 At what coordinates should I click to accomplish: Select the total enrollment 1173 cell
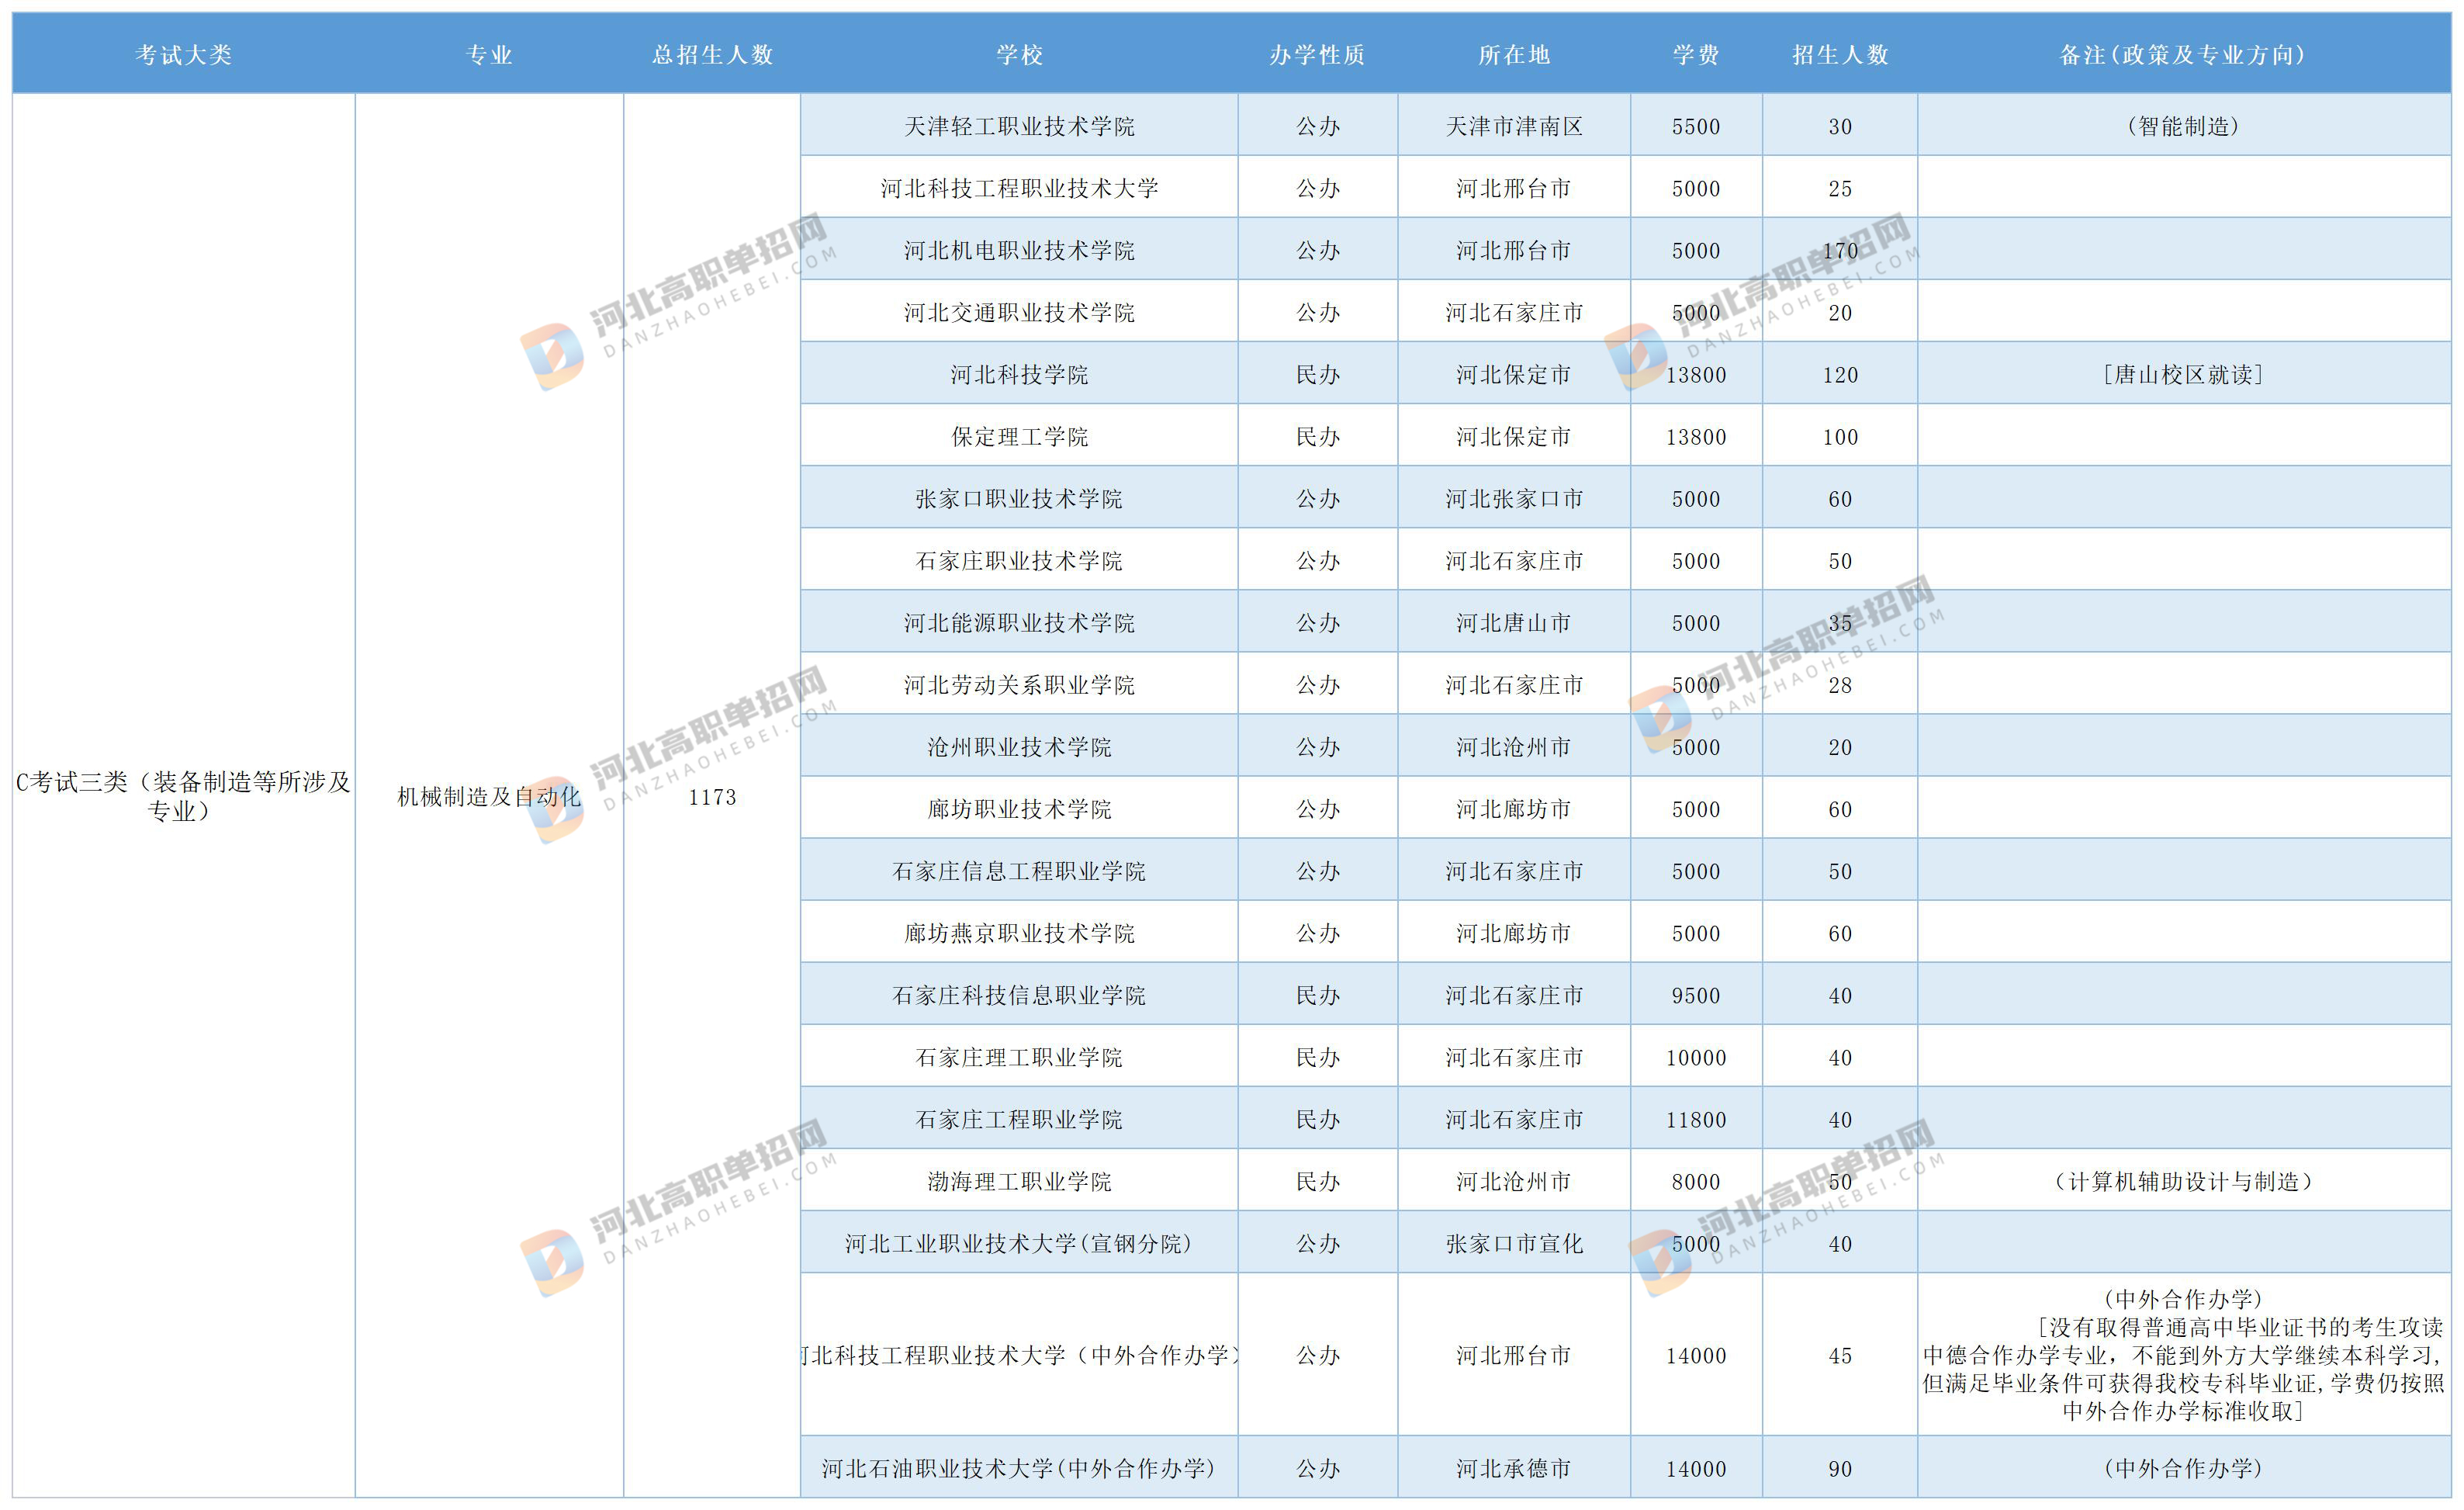[x=713, y=797]
